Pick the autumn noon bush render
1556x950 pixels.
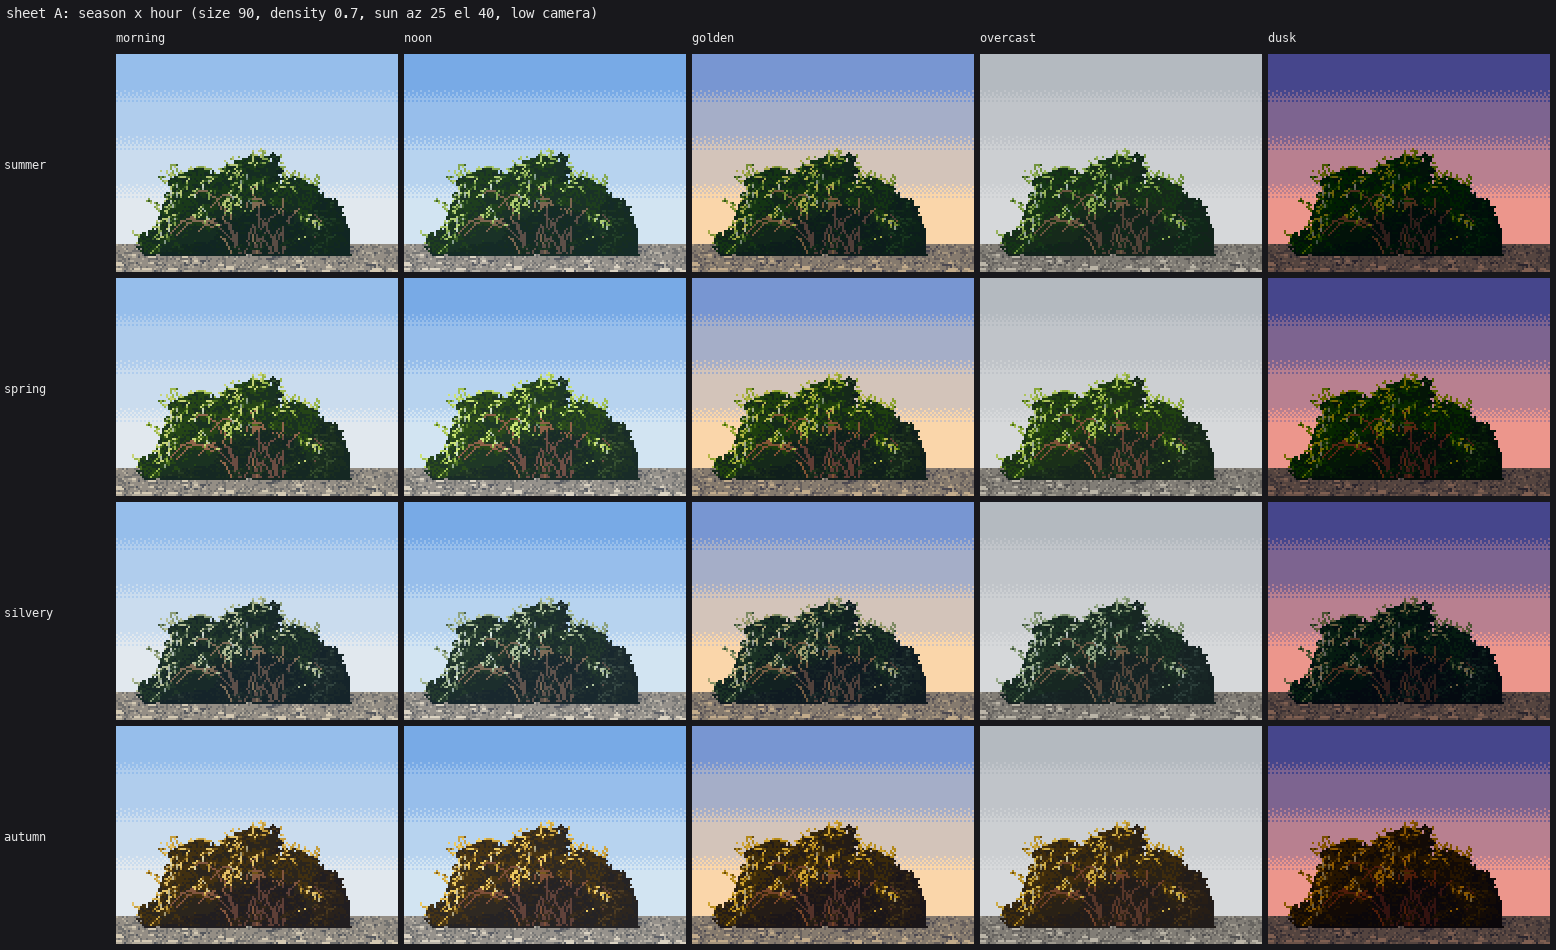545,835
